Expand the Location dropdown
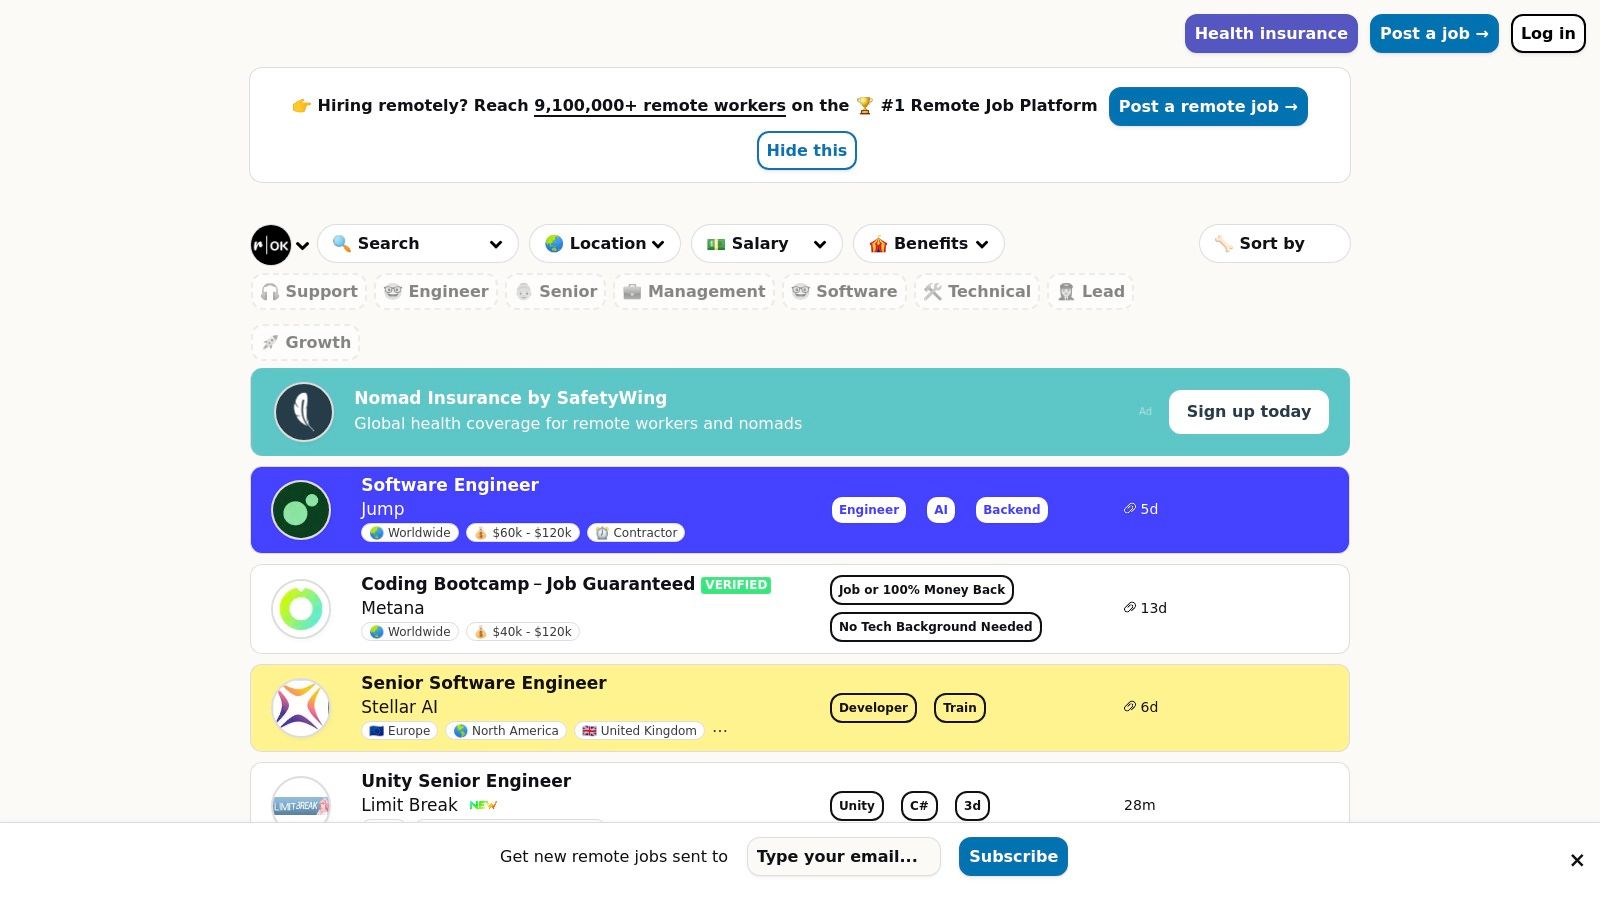This screenshot has height=900, width=1600. (605, 244)
